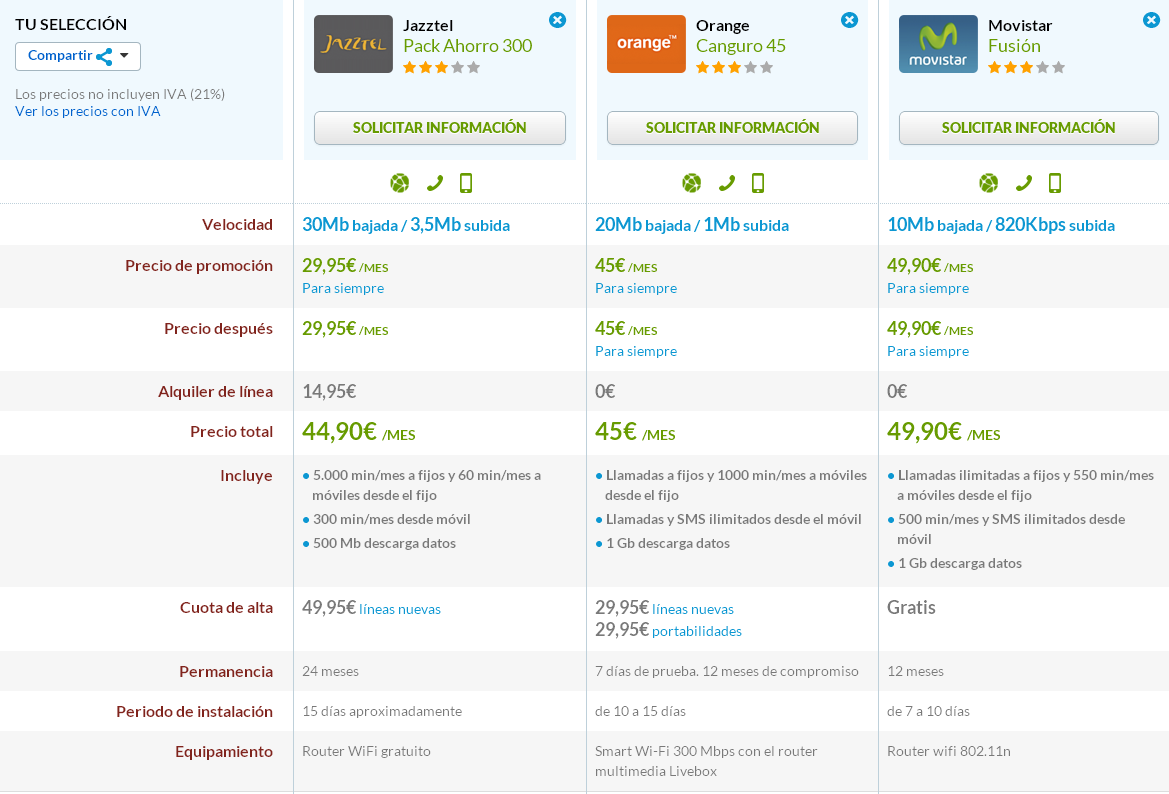Remove Jazztel Pack Ahorro 300 from comparison
This screenshot has width=1169, height=794.
point(557,20)
